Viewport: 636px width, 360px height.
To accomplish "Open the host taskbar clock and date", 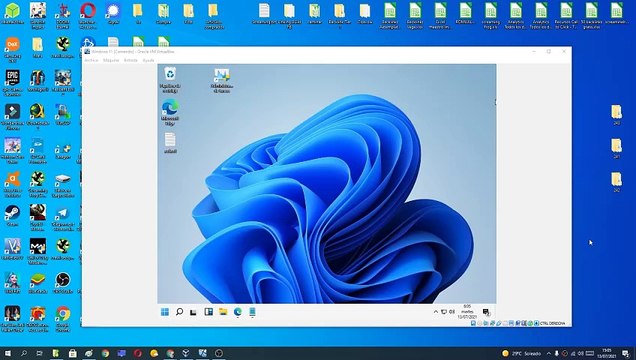I will click(606, 354).
